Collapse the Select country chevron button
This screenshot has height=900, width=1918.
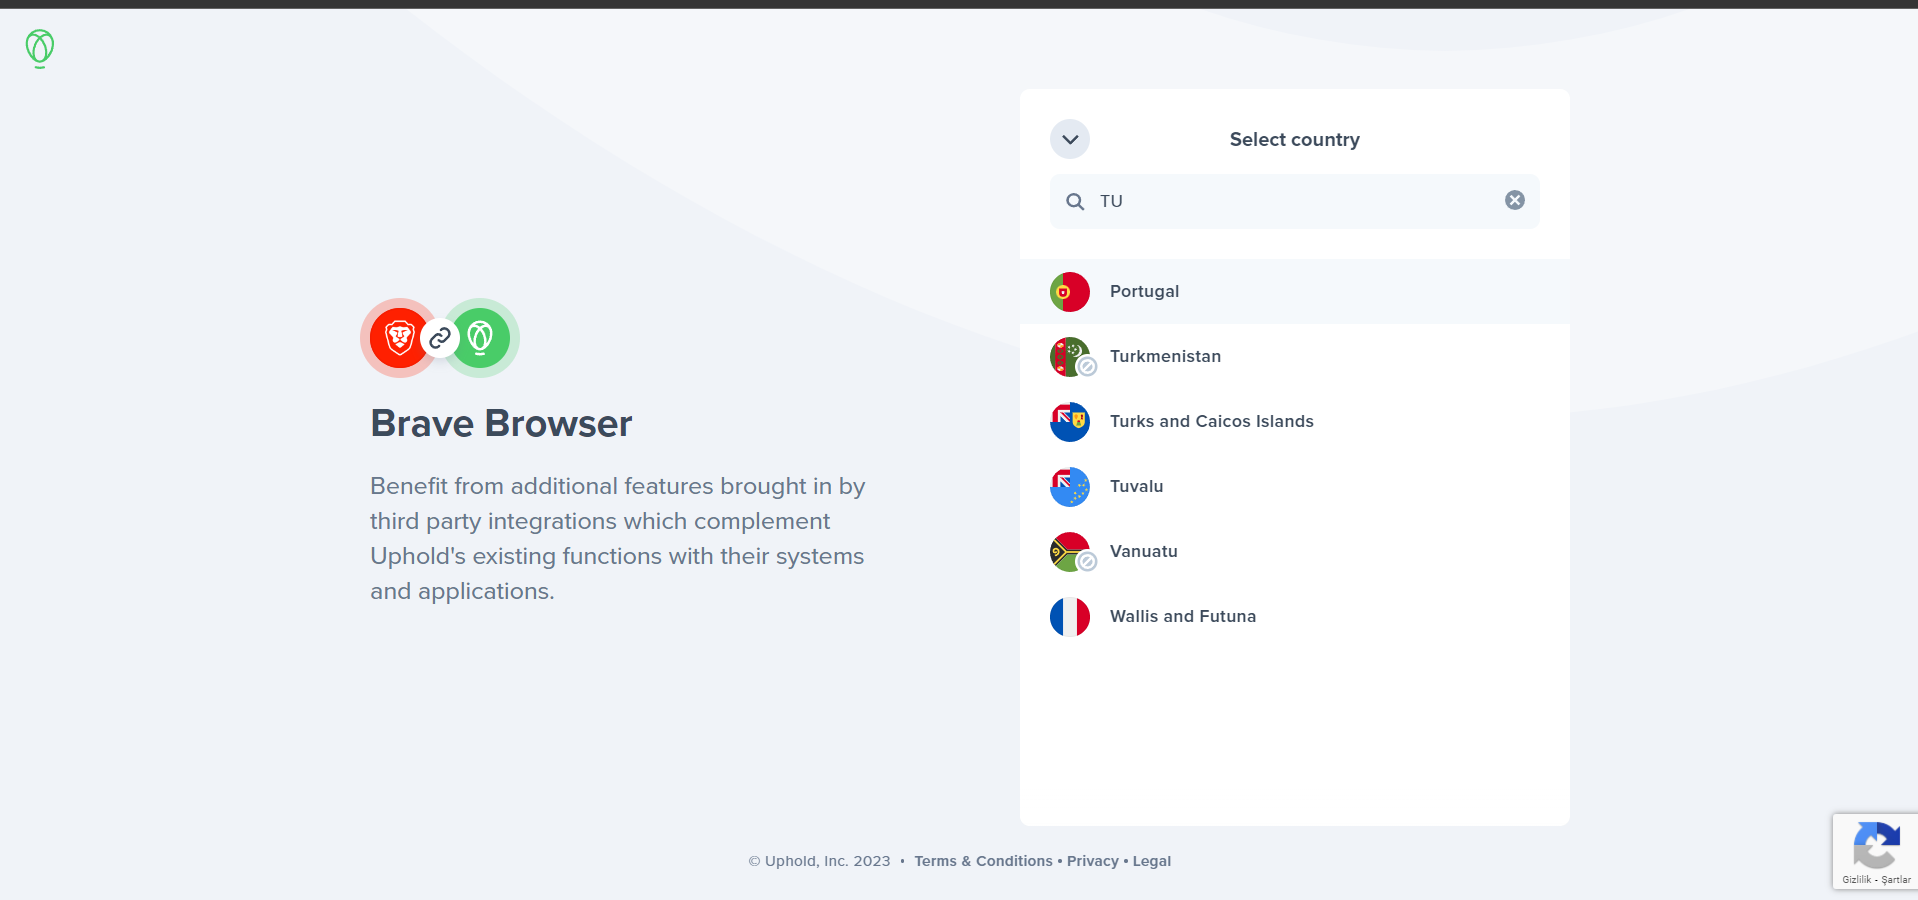(x=1070, y=139)
